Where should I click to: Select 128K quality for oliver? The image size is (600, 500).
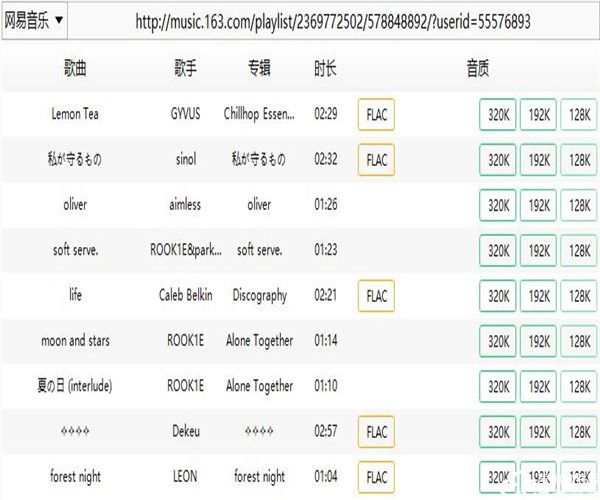[x=578, y=205]
